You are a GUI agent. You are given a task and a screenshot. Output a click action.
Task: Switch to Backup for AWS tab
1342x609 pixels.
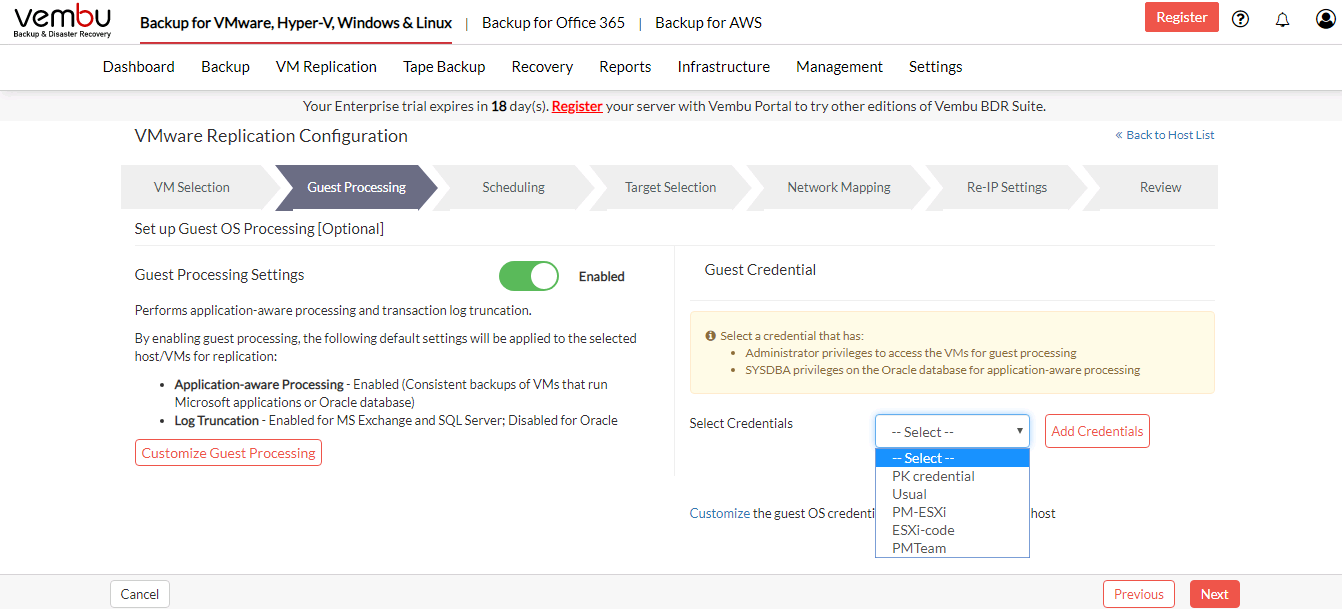coord(709,23)
